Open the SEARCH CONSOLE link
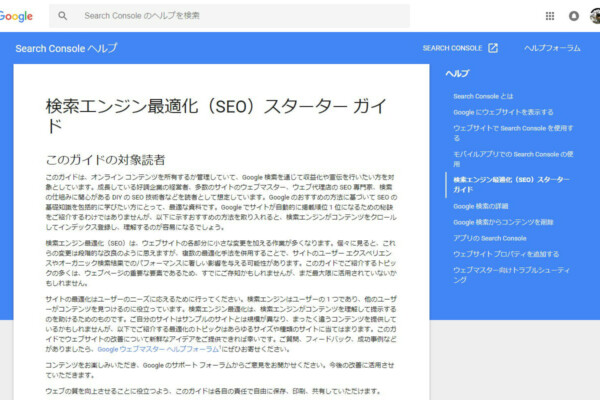The height and width of the screenshot is (400, 600). click(452, 48)
